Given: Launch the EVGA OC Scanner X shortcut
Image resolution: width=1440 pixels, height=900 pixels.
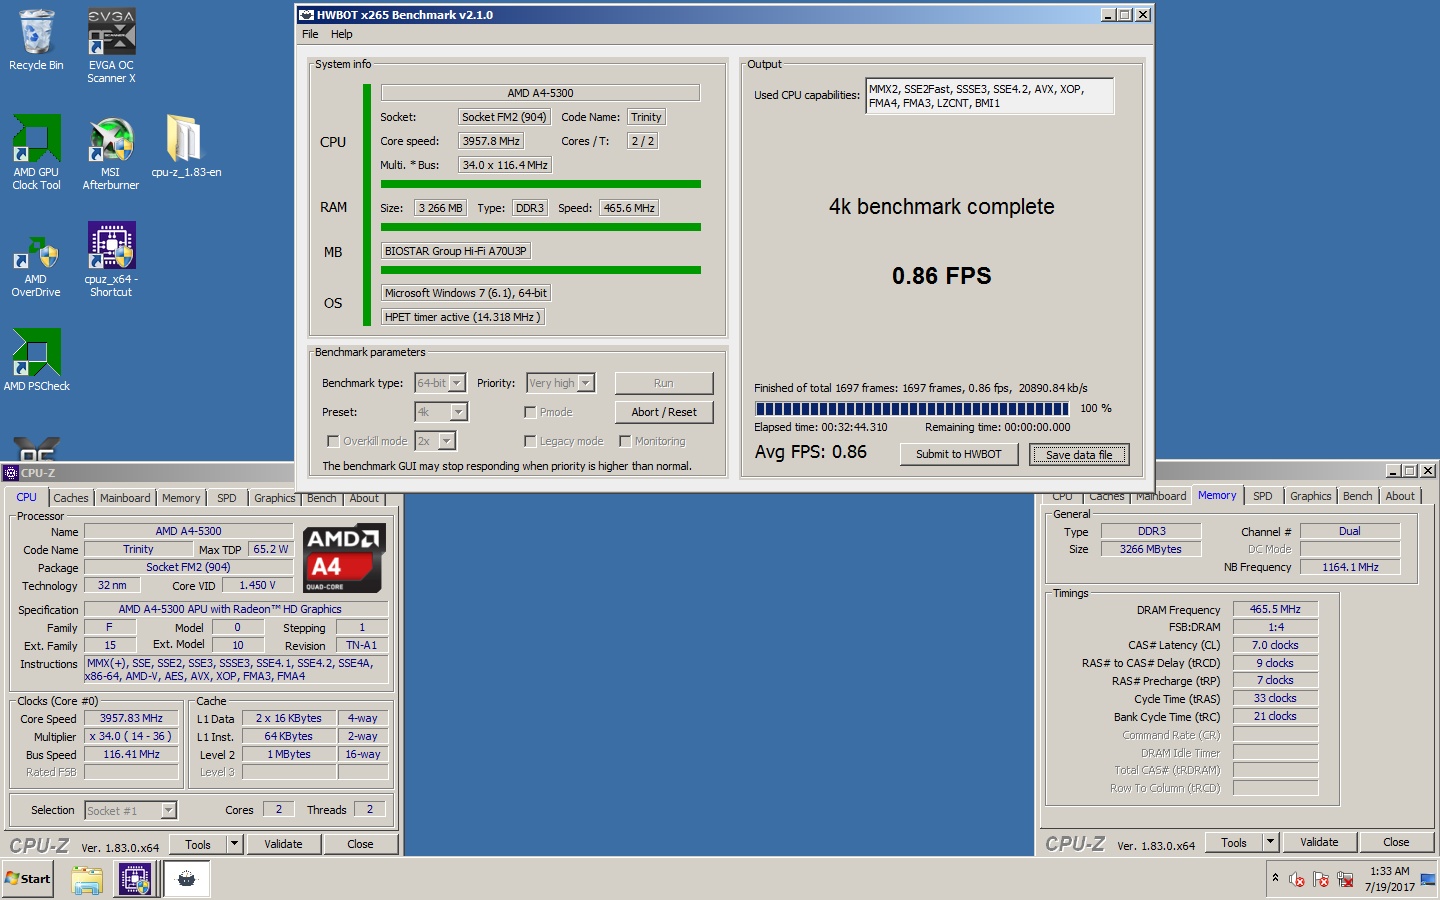Looking at the screenshot, I should [x=111, y=45].
